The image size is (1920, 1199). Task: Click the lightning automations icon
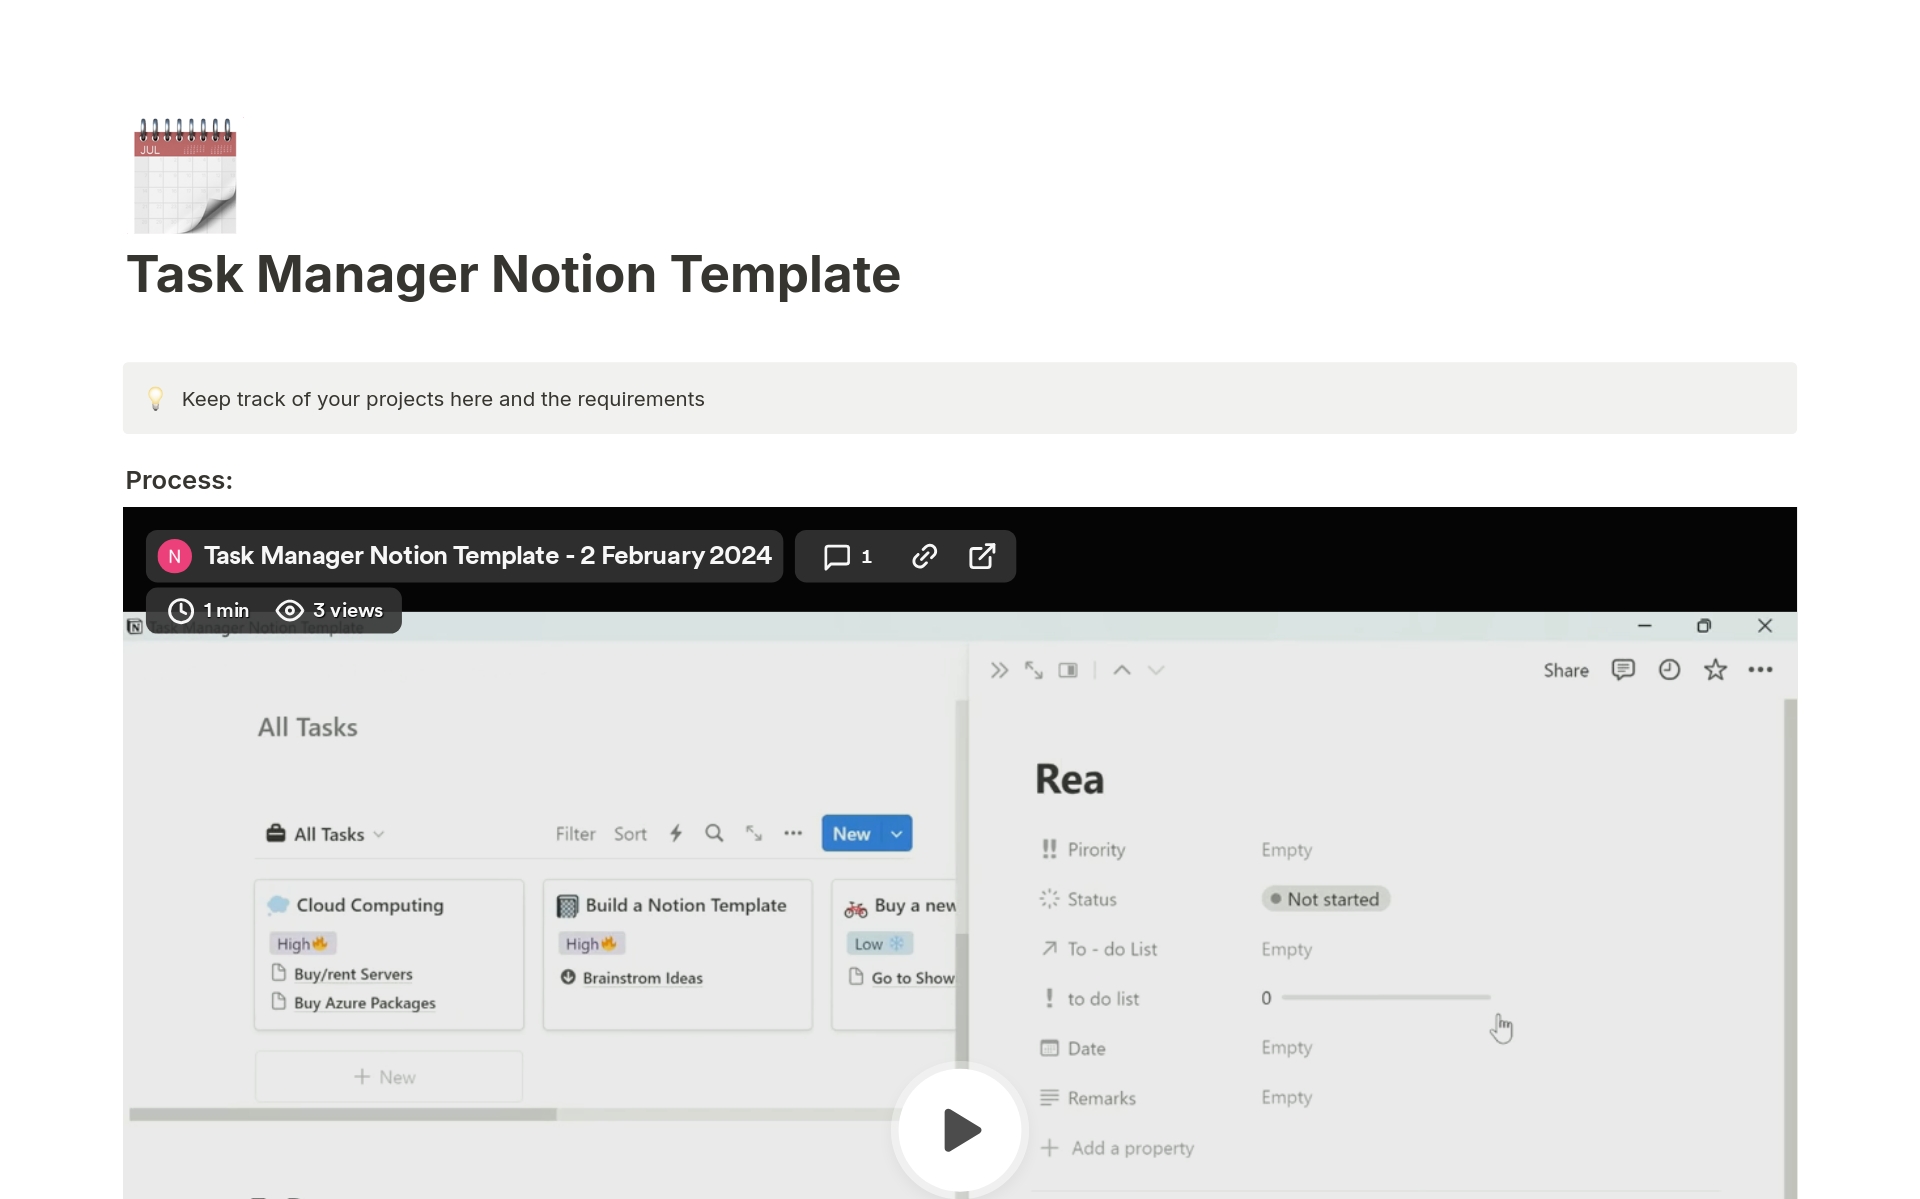click(676, 834)
